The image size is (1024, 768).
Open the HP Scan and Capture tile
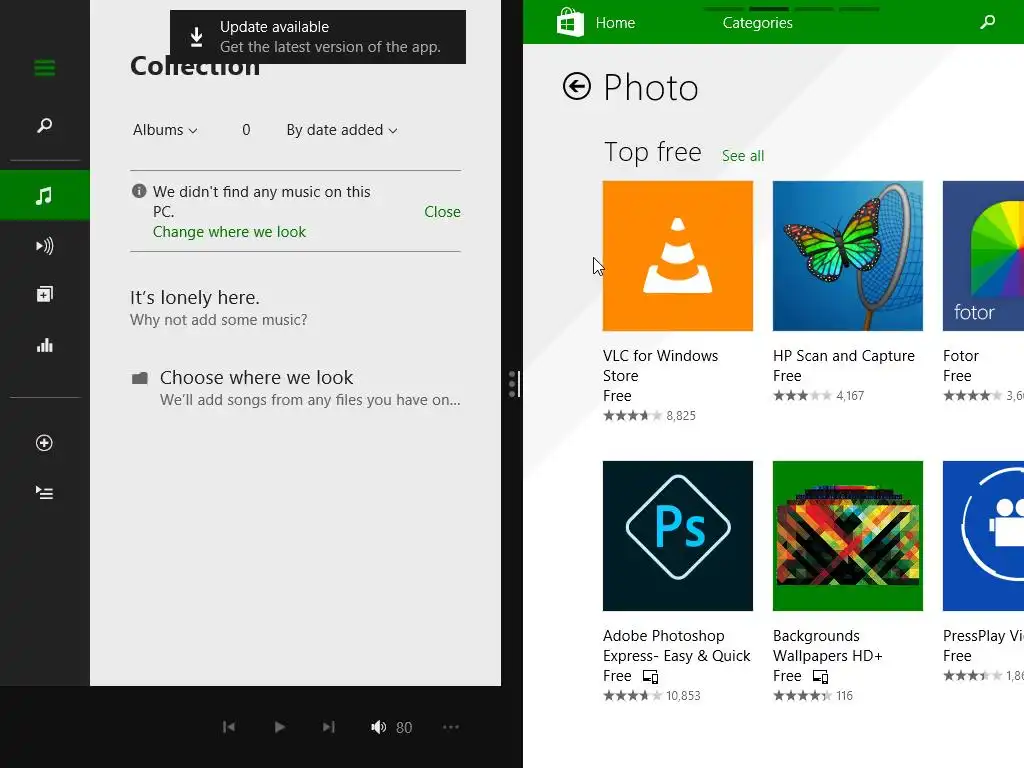pos(848,256)
